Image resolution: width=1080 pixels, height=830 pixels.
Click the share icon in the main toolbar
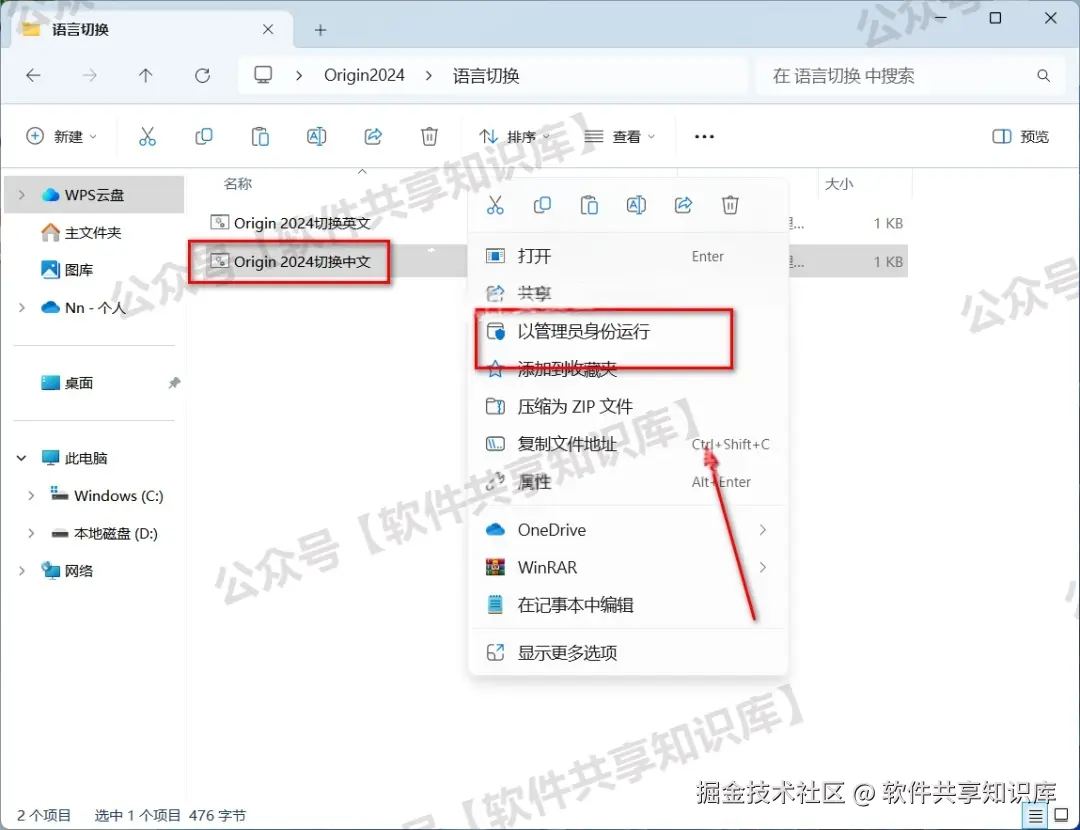tap(373, 136)
